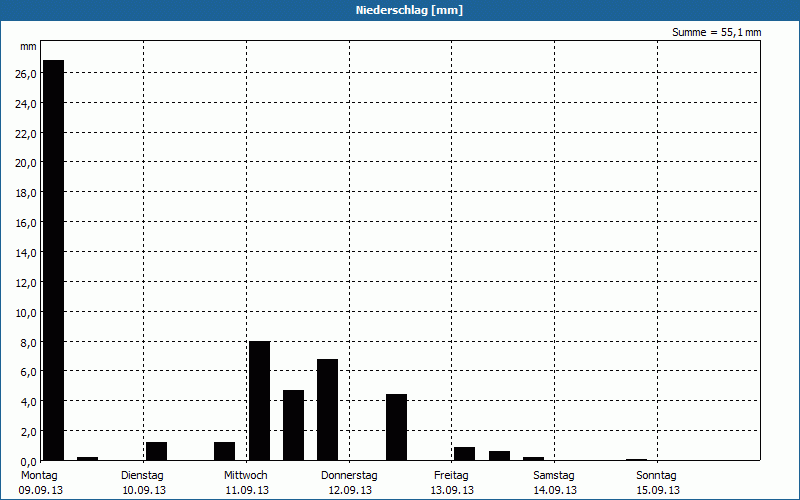
Task: Select the 18,0 y-axis tick label
Action: point(26,193)
